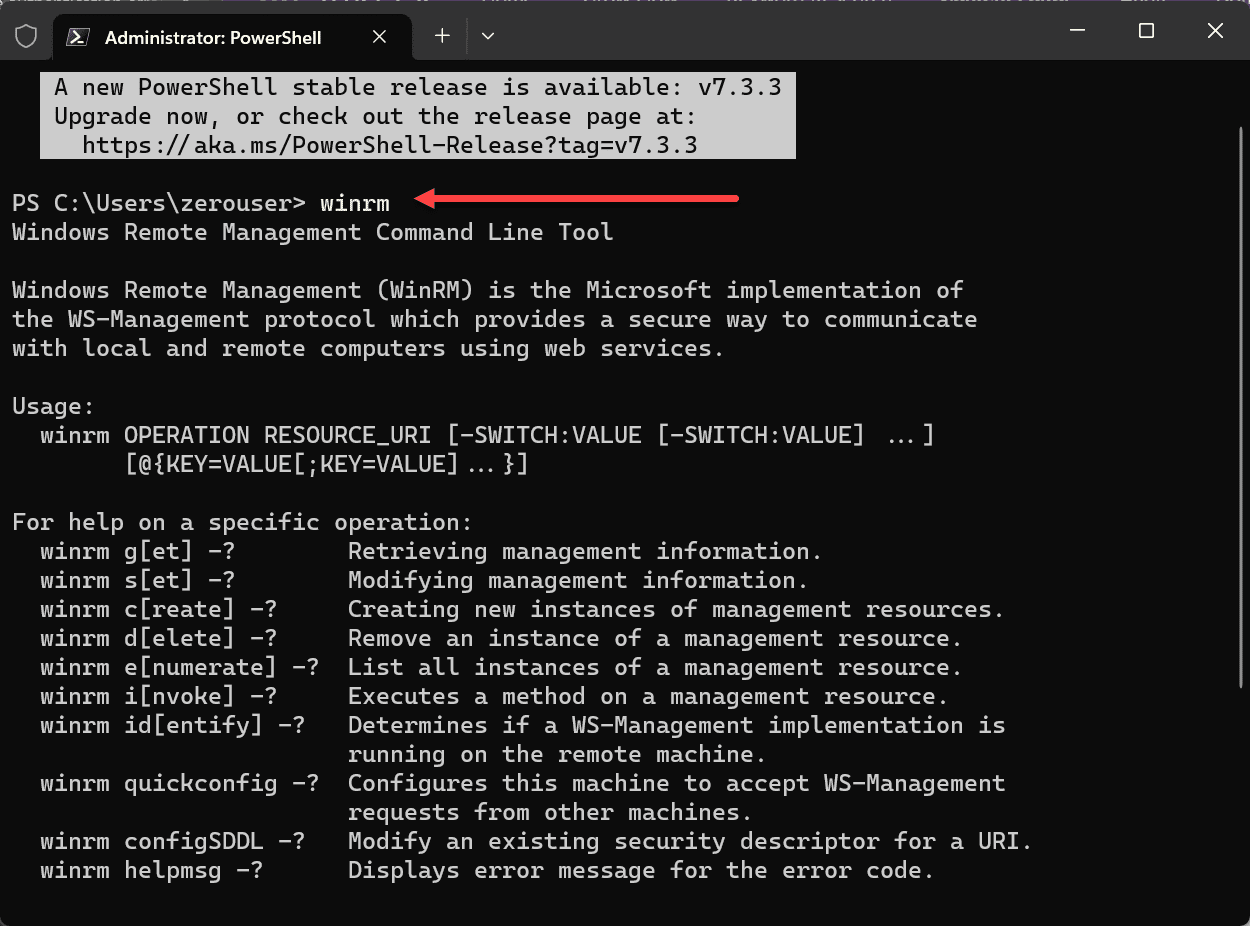Image resolution: width=1250 pixels, height=926 pixels.
Task: Open a new tab with the plus button
Action: point(442,36)
